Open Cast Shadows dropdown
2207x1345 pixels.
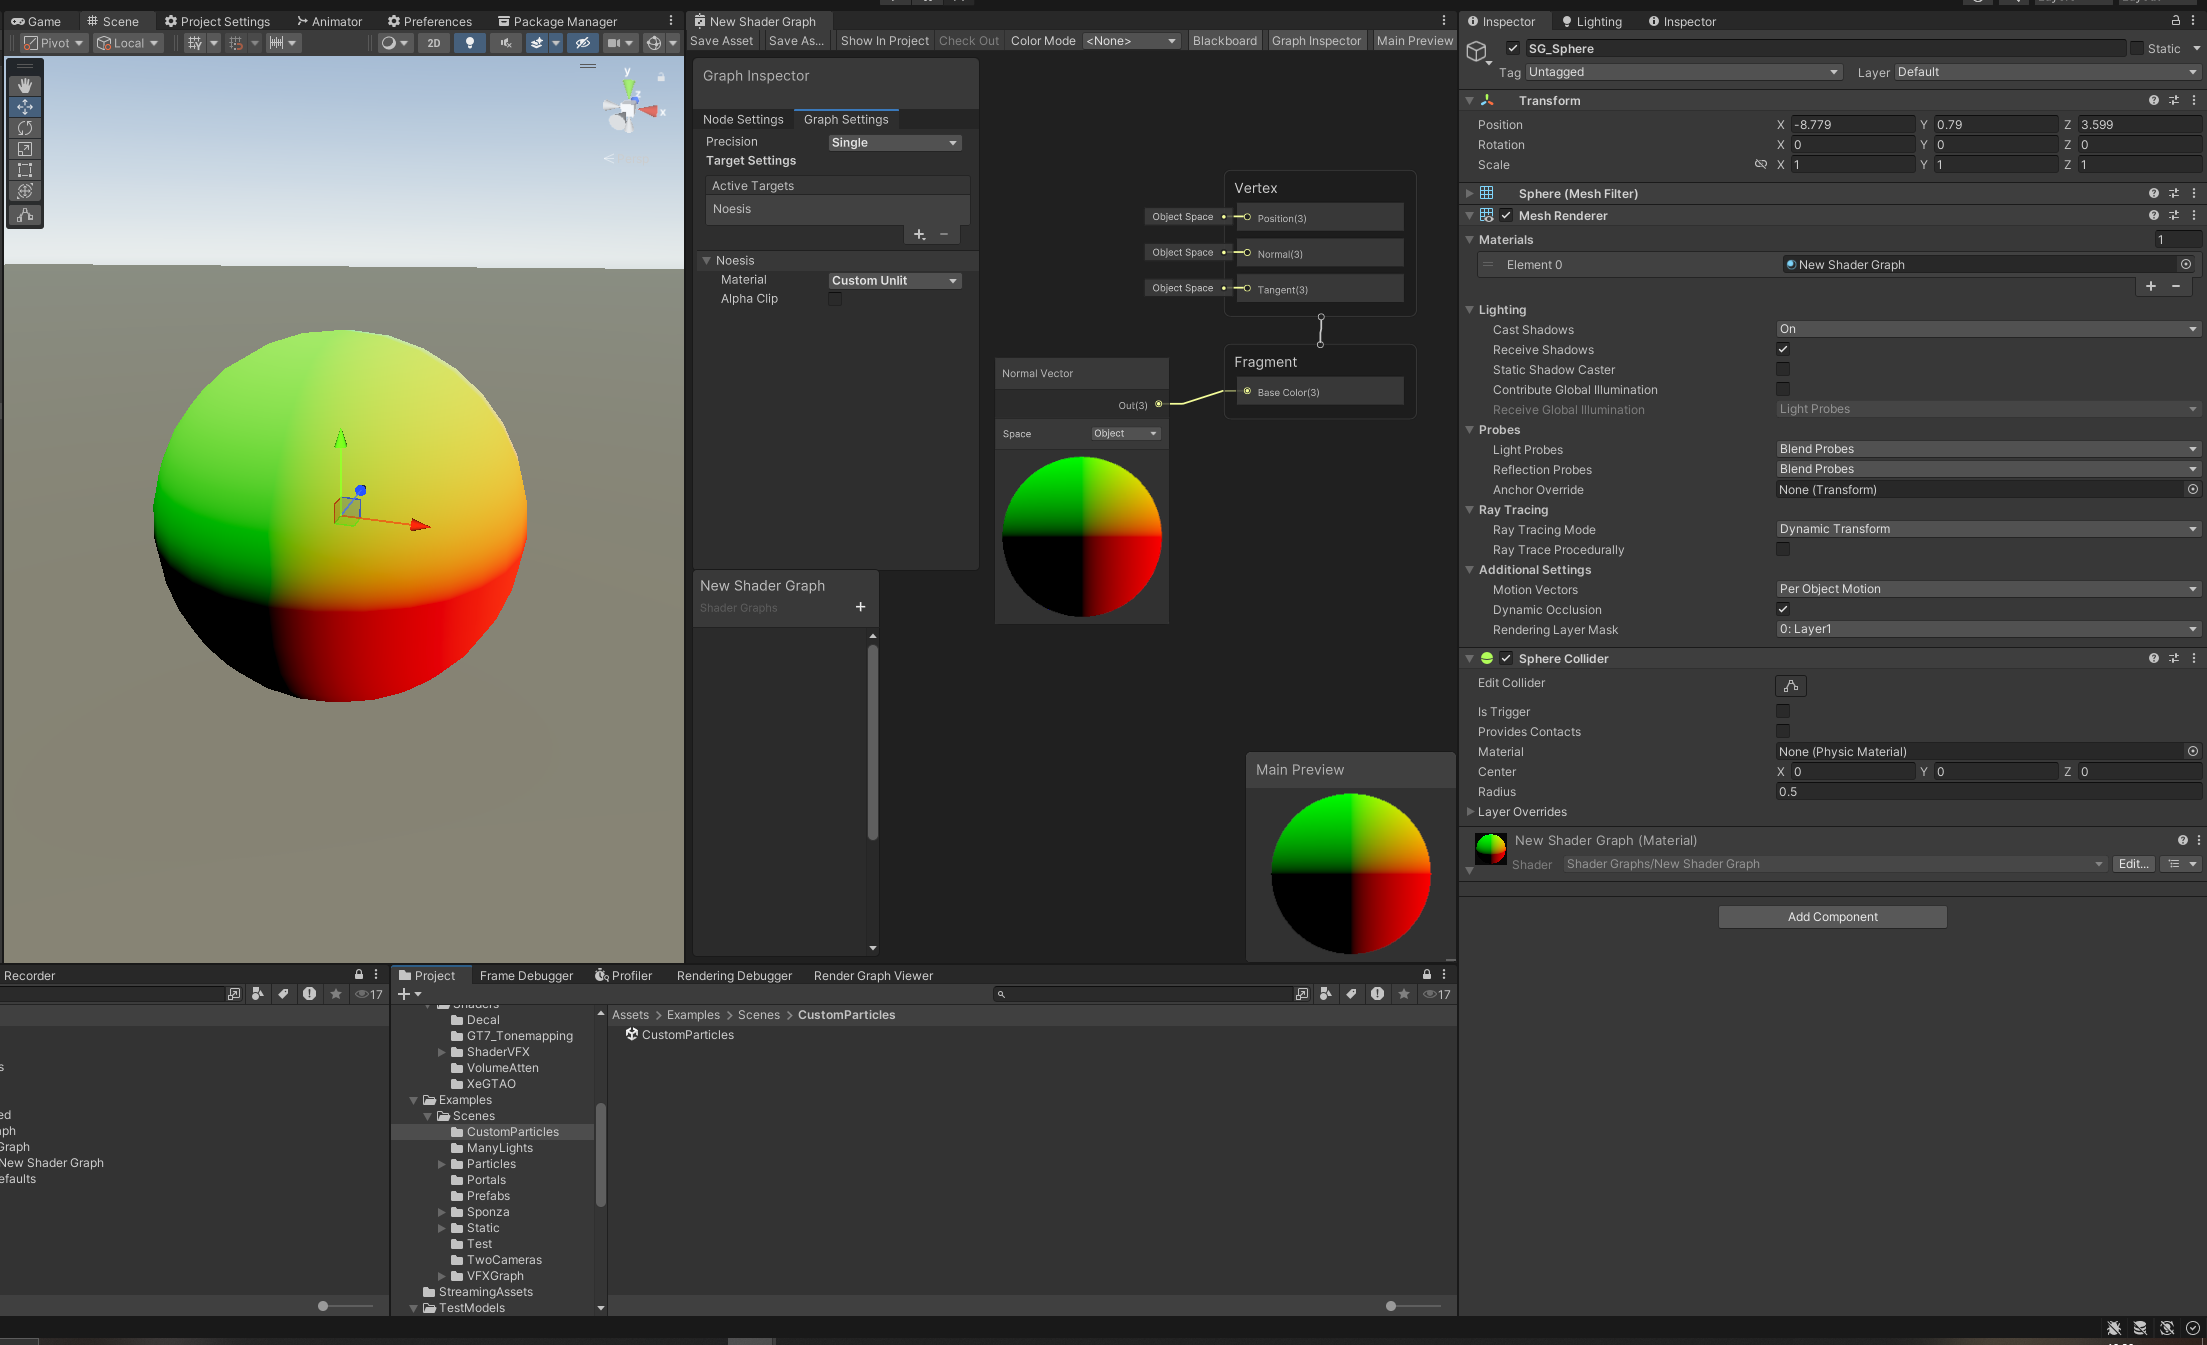pyautogui.click(x=1988, y=329)
